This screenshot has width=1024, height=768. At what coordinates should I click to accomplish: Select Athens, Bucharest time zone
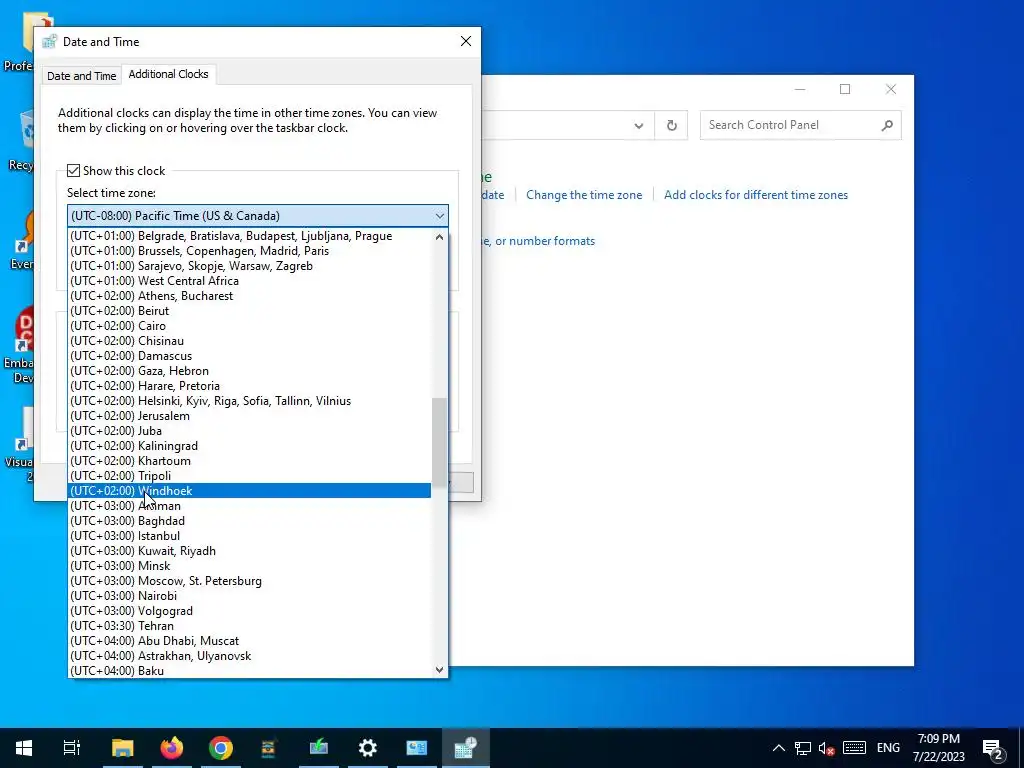[x=249, y=296]
